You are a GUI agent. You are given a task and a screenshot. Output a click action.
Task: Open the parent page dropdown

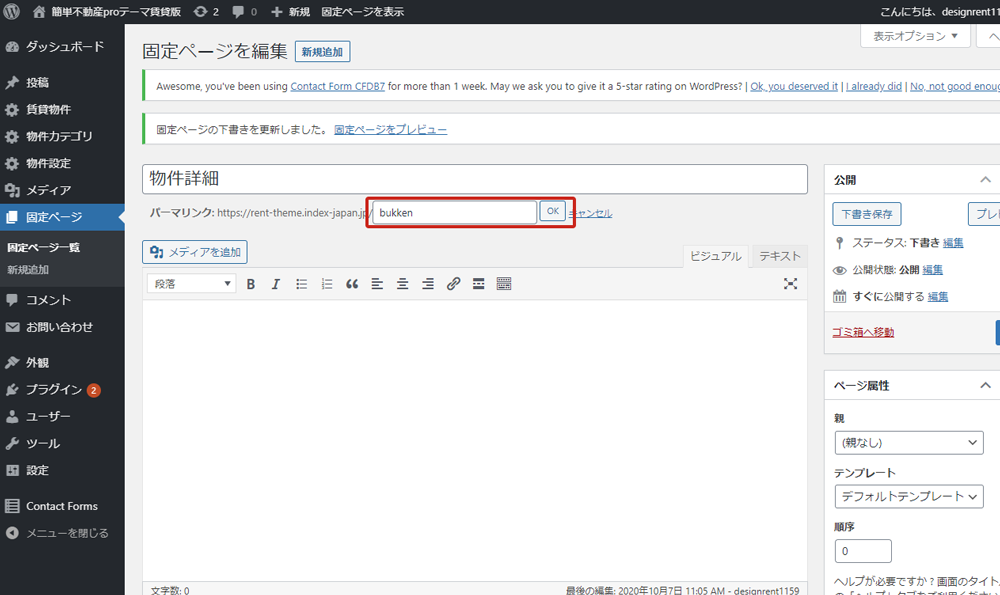coord(908,442)
